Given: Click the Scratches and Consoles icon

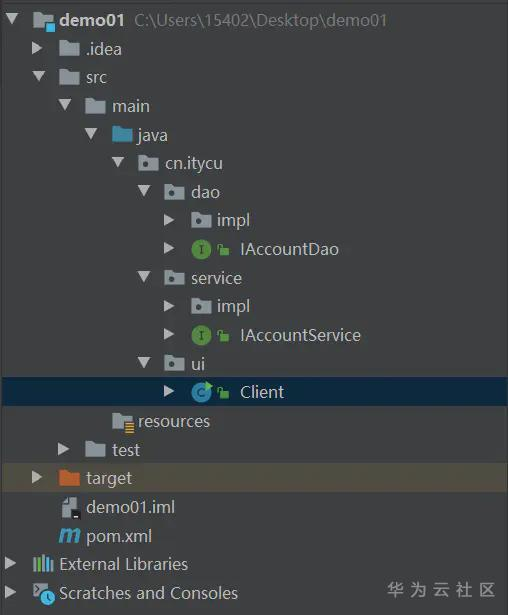Looking at the screenshot, I should [x=44, y=594].
